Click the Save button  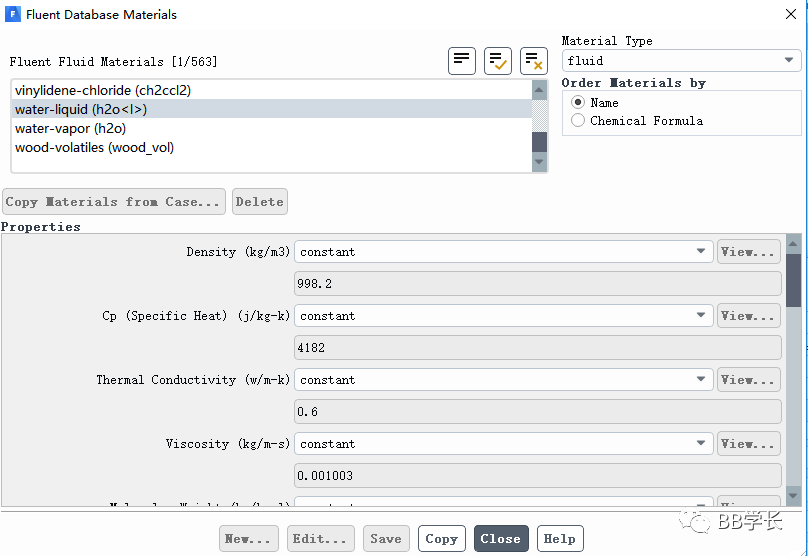[x=386, y=538]
